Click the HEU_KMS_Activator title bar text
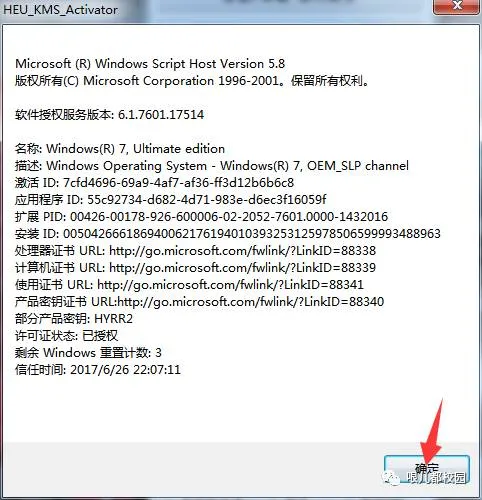The image size is (482, 500). (x=60, y=10)
